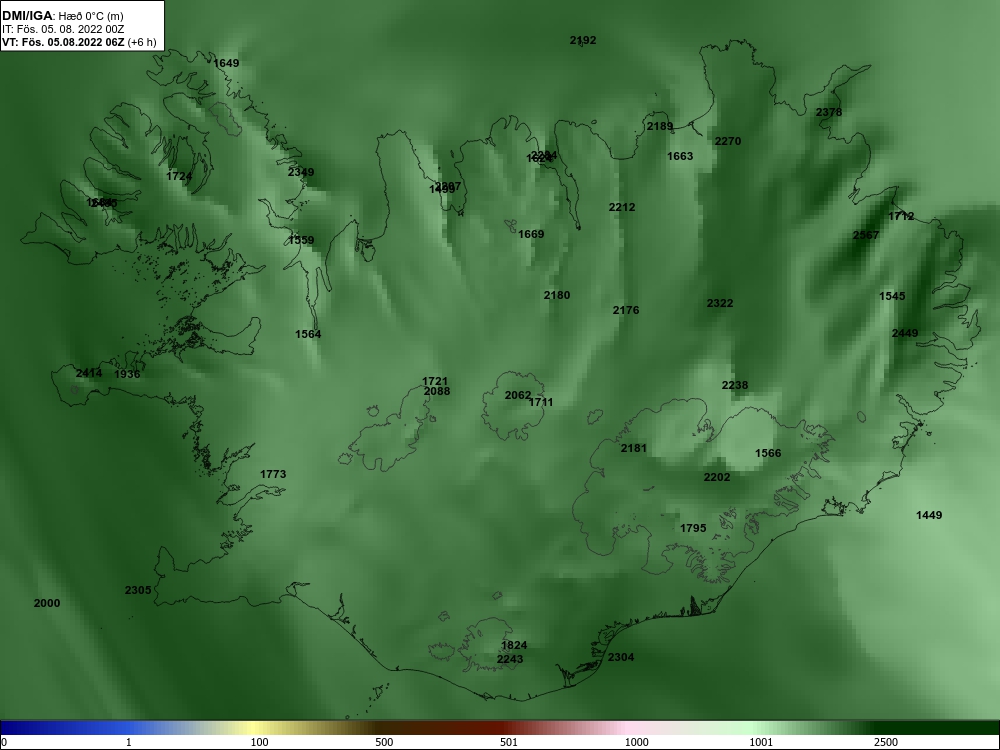This screenshot has height=750, width=1000.
Task: Click the 501 tick on color scale
Action: coord(509,742)
